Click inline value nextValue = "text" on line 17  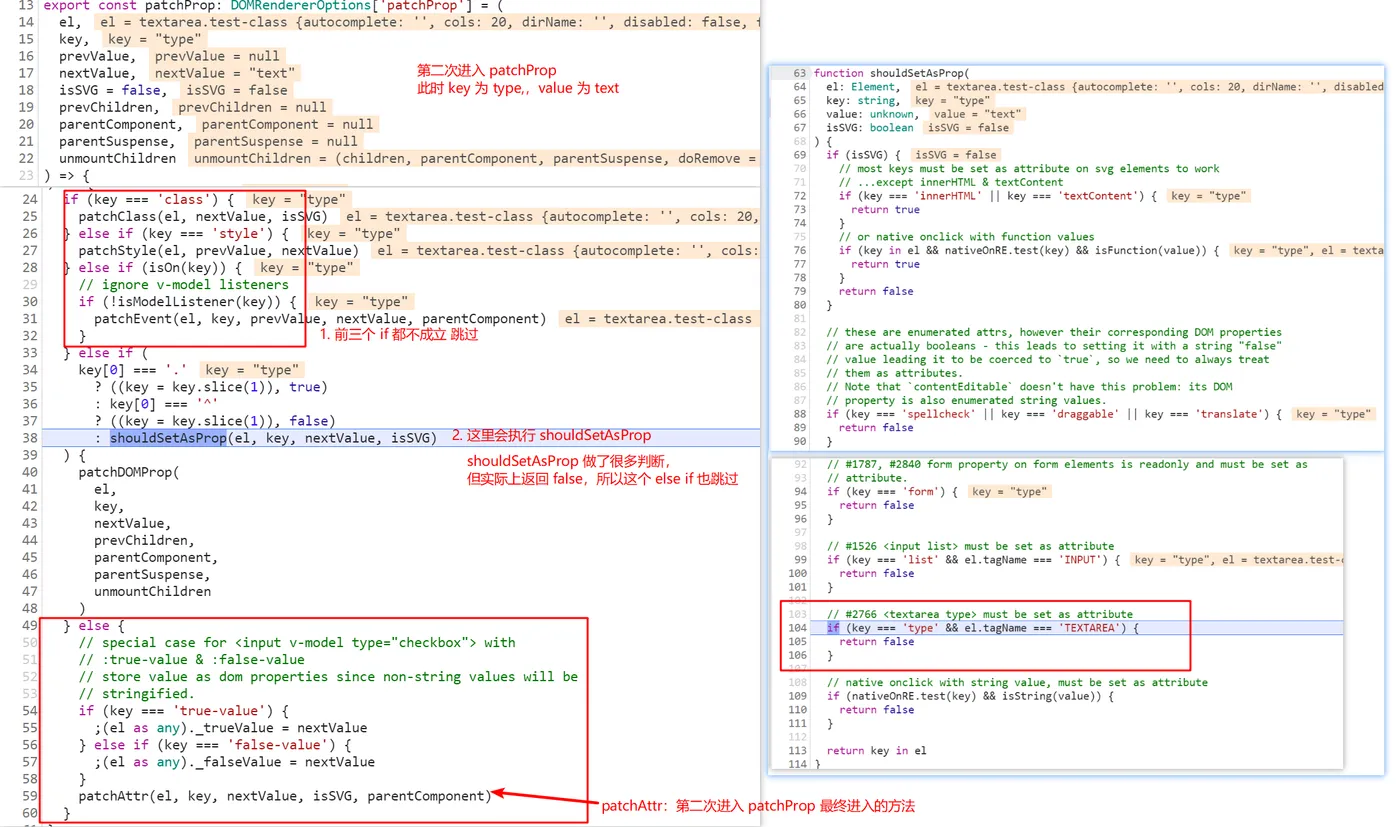(x=224, y=73)
